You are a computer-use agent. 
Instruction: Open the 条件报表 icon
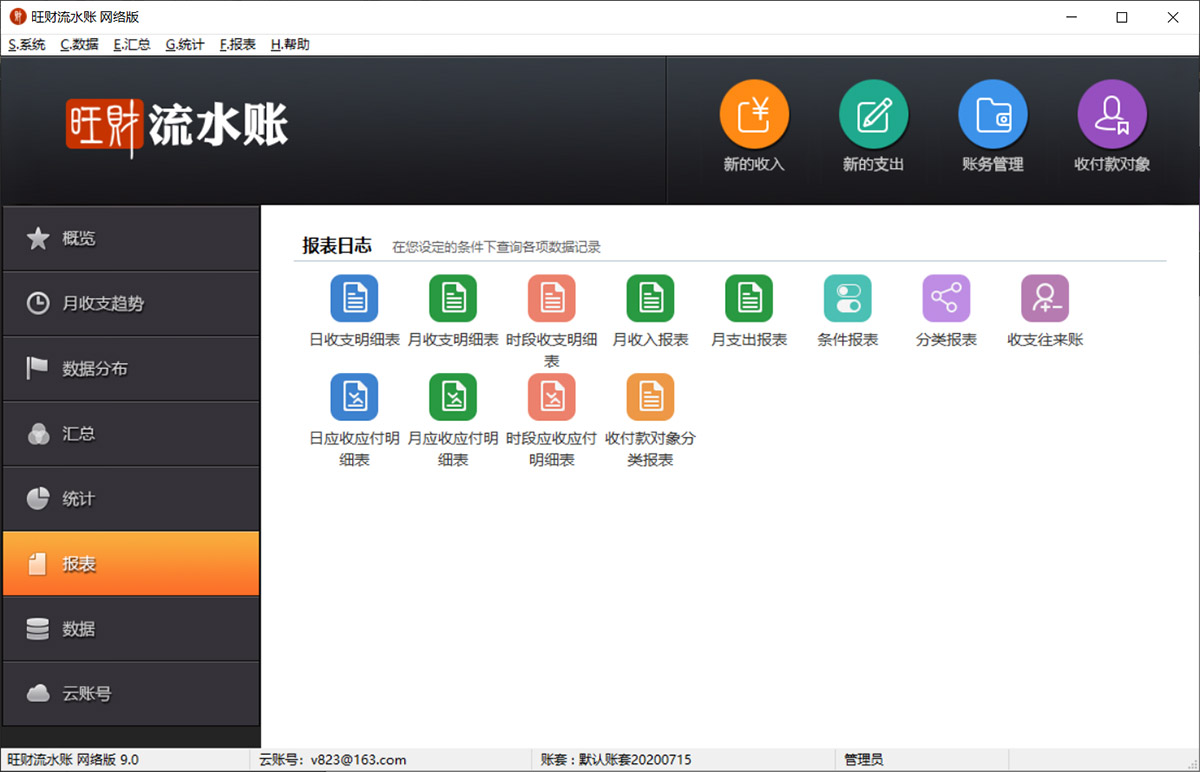[x=847, y=298]
